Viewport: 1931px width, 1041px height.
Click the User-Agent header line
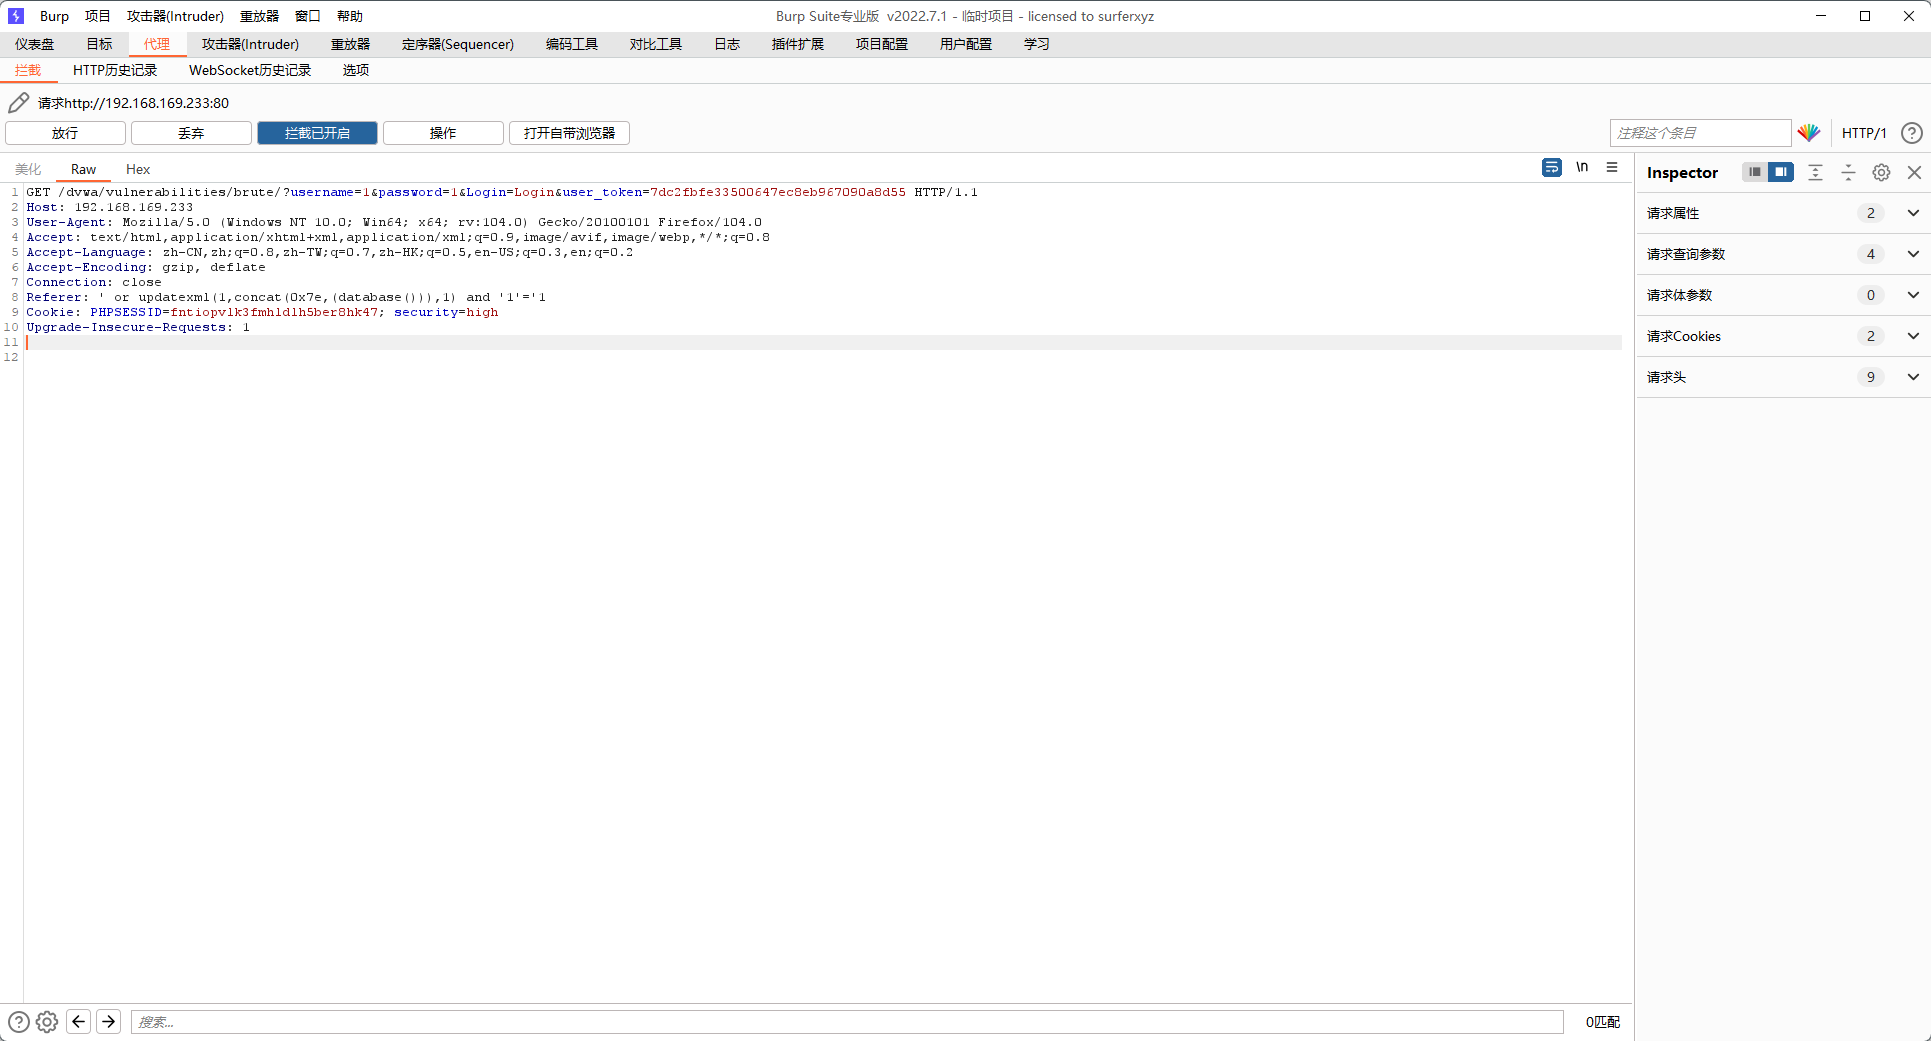[x=394, y=222]
